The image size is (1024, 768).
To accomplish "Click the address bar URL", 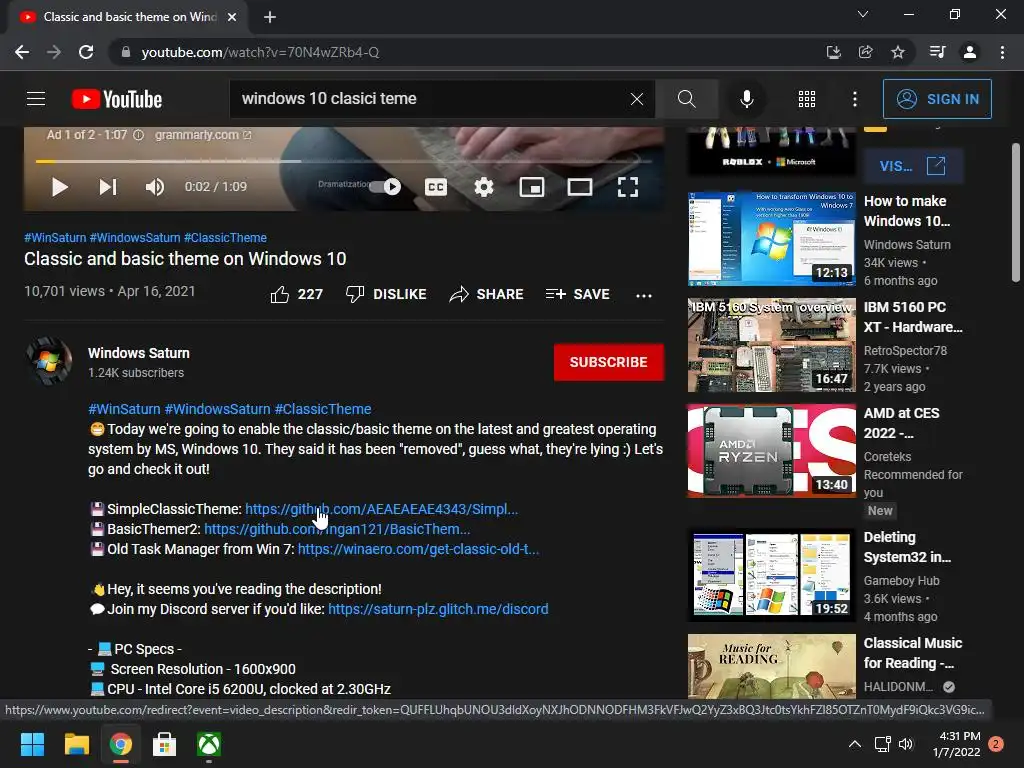I will tap(260, 52).
